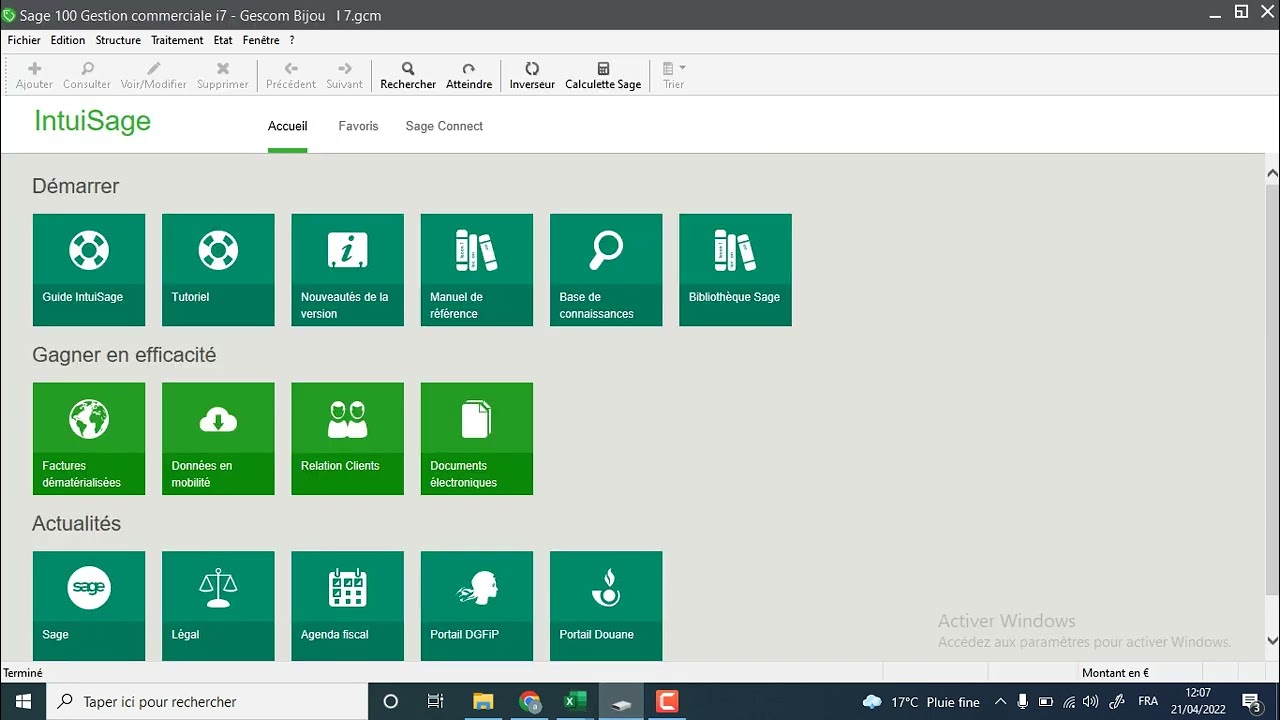The width and height of the screenshot is (1280, 720).
Task: Open the Etat menu
Action: (223, 40)
